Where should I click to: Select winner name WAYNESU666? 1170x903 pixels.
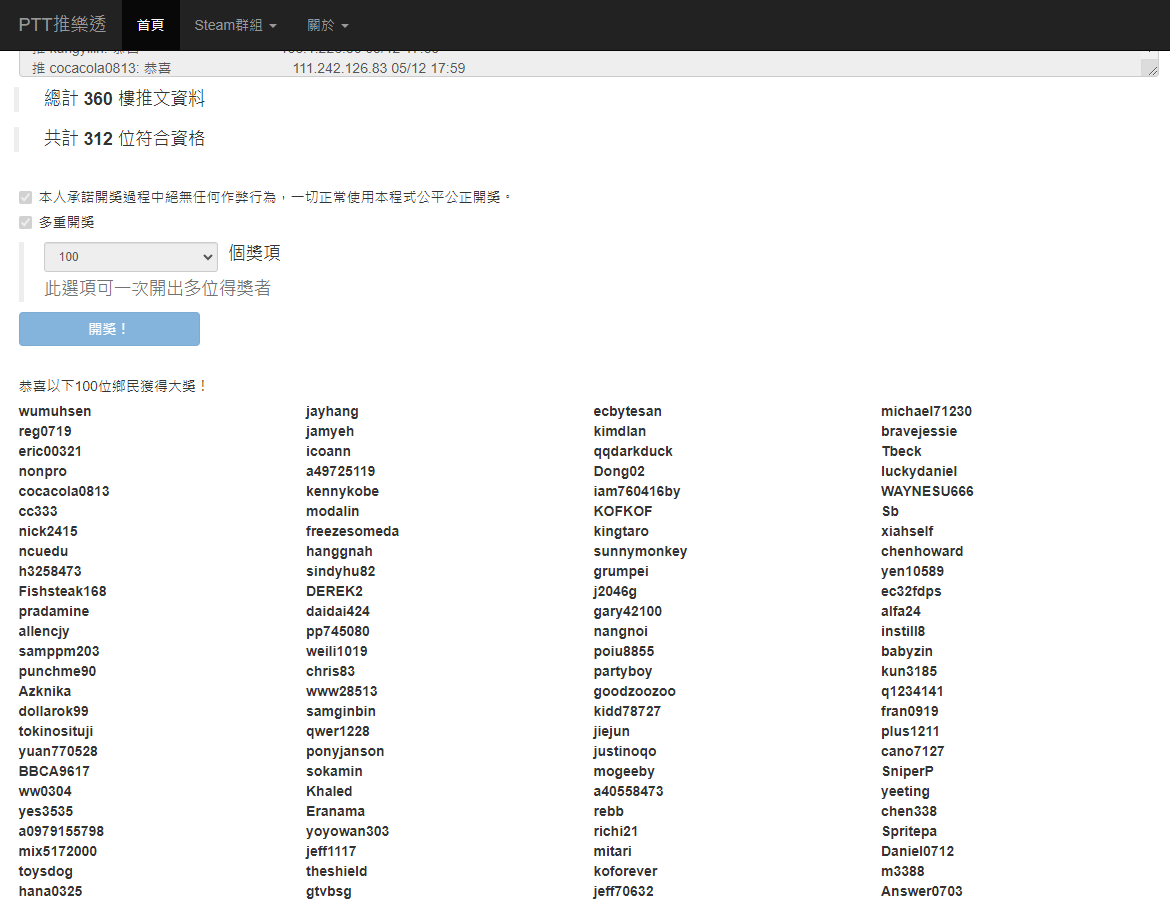click(927, 491)
